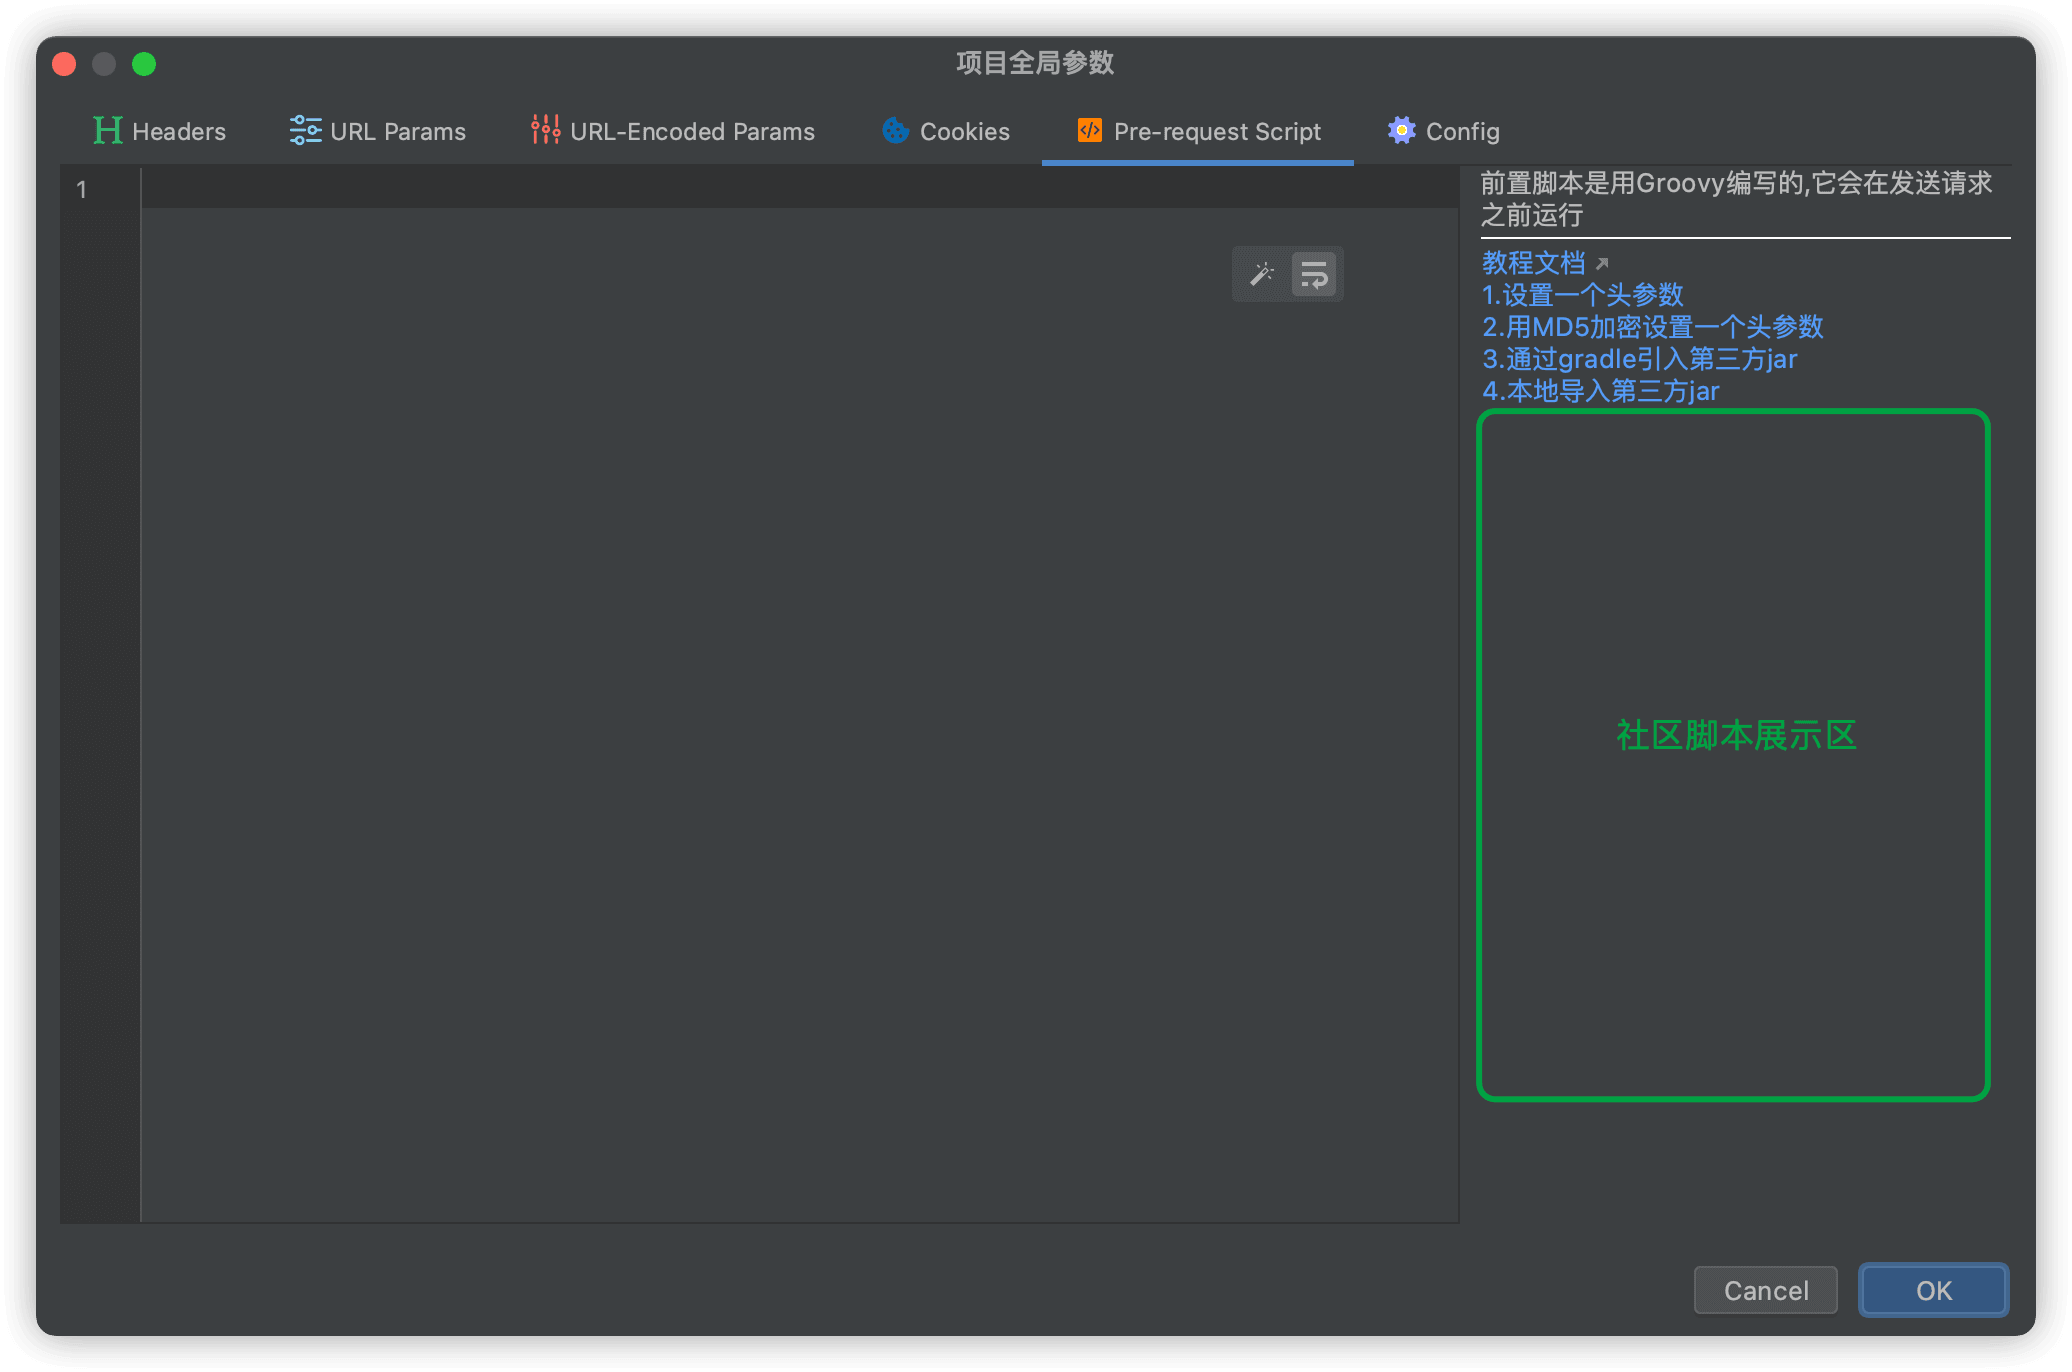Select the magic wand icon in script editor
The width and height of the screenshot is (2072, 1372).
pyautogui.click(x=1261, y=273)
